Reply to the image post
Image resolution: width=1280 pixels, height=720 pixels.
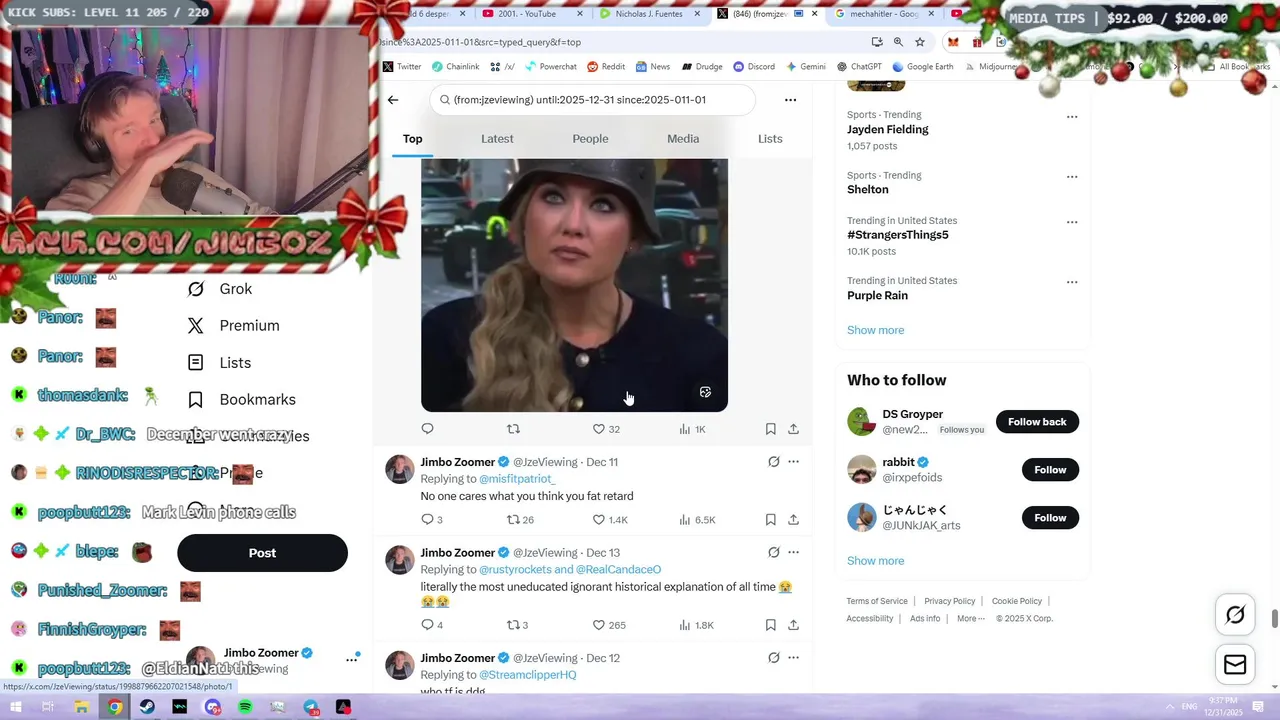pyautogui.click(x=427, y=429)
